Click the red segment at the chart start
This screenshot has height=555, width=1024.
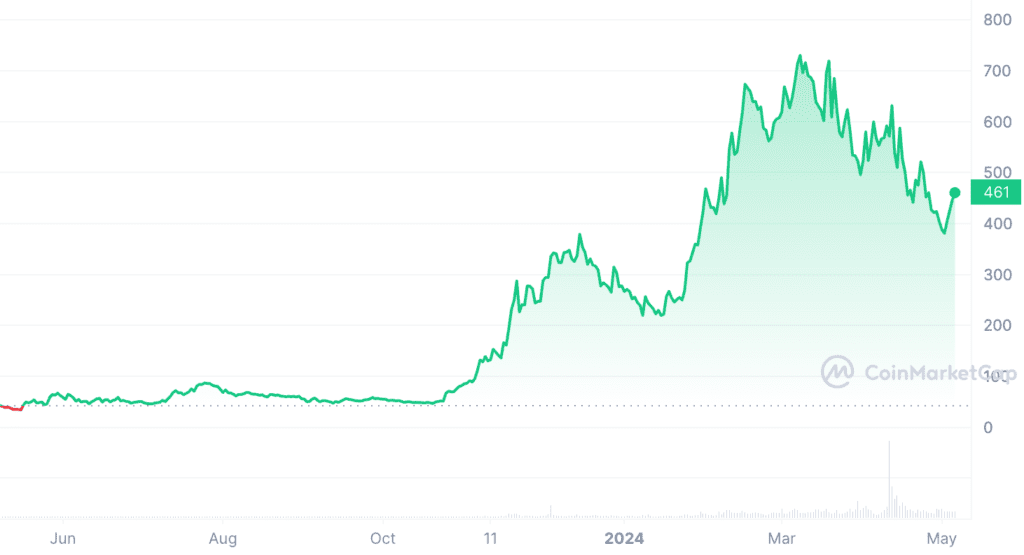point(12,408)
